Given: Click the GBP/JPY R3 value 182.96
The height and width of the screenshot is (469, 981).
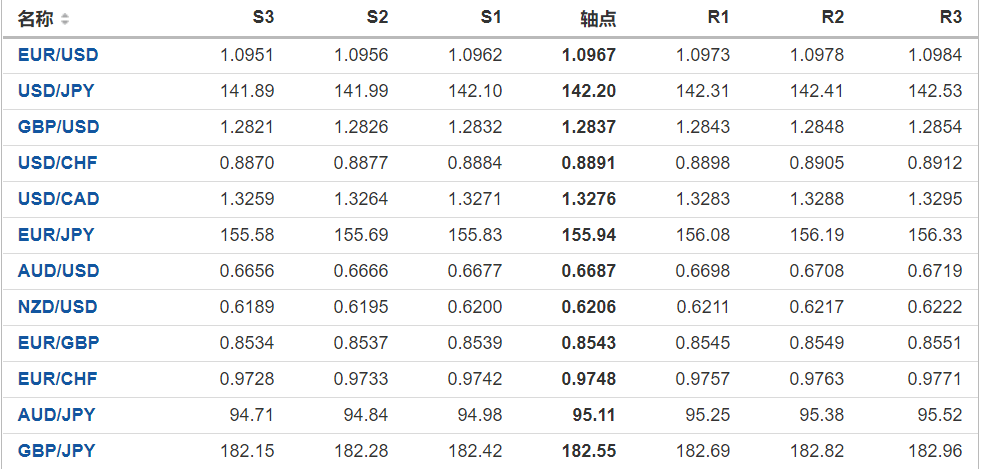Looking at the screenshot, I should (936, 451).
